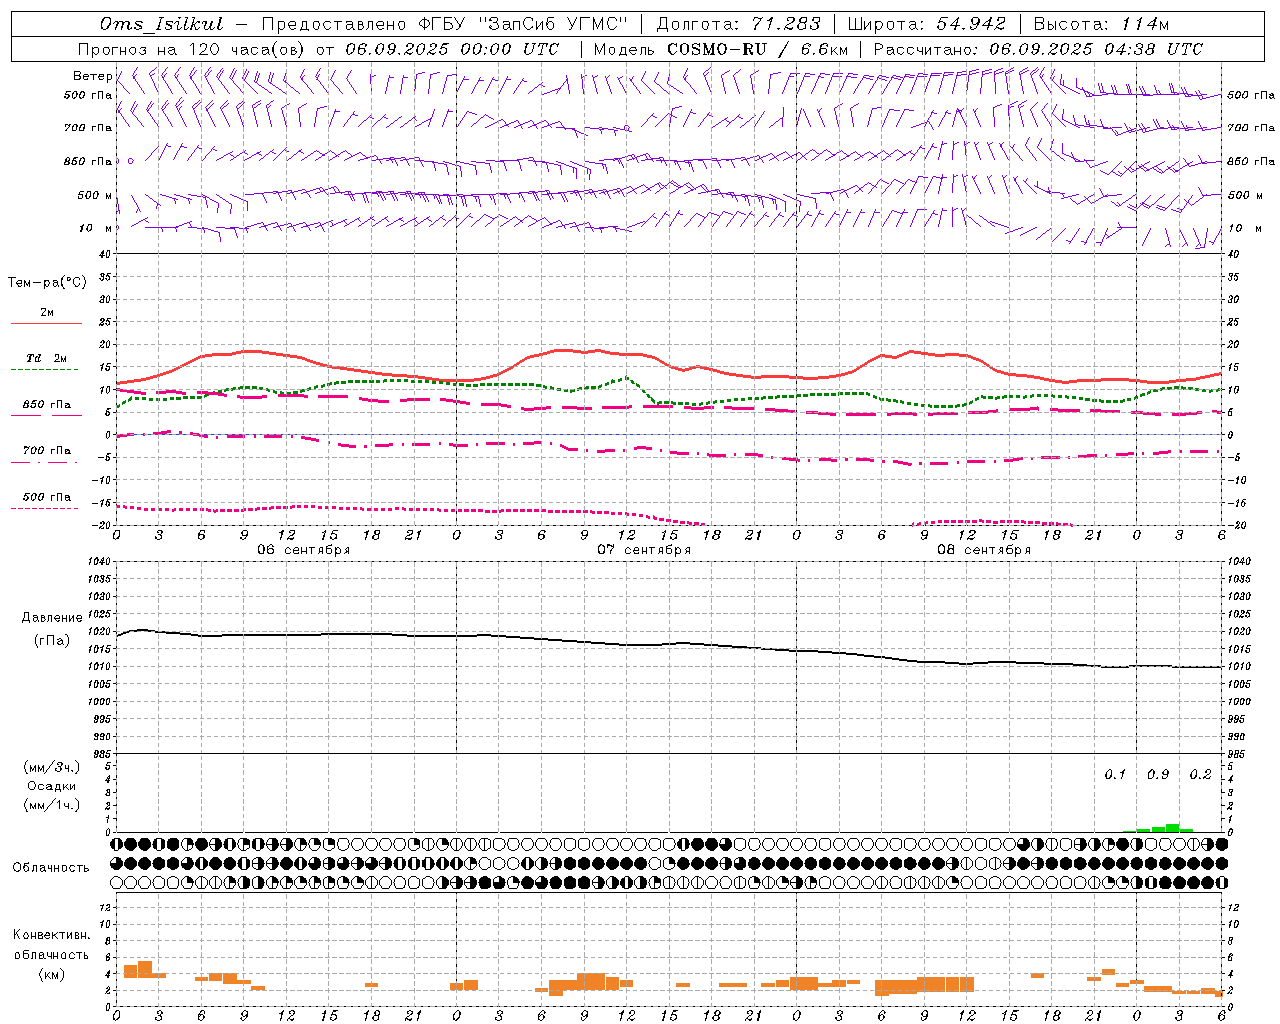The image size is (1280, 1024).
Task: Click the Модель COSMO-RU / 6.6км label
Action: click(x=721, y=49)
